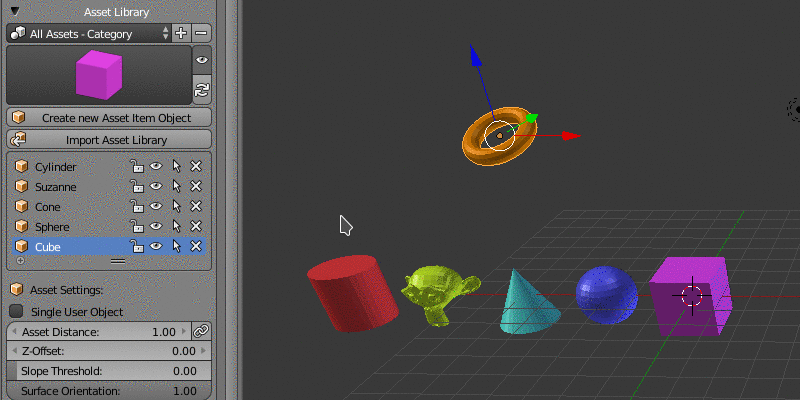Hide the Cube asset using eye icon
The image size is (800, 400).
tap(156, 246)
